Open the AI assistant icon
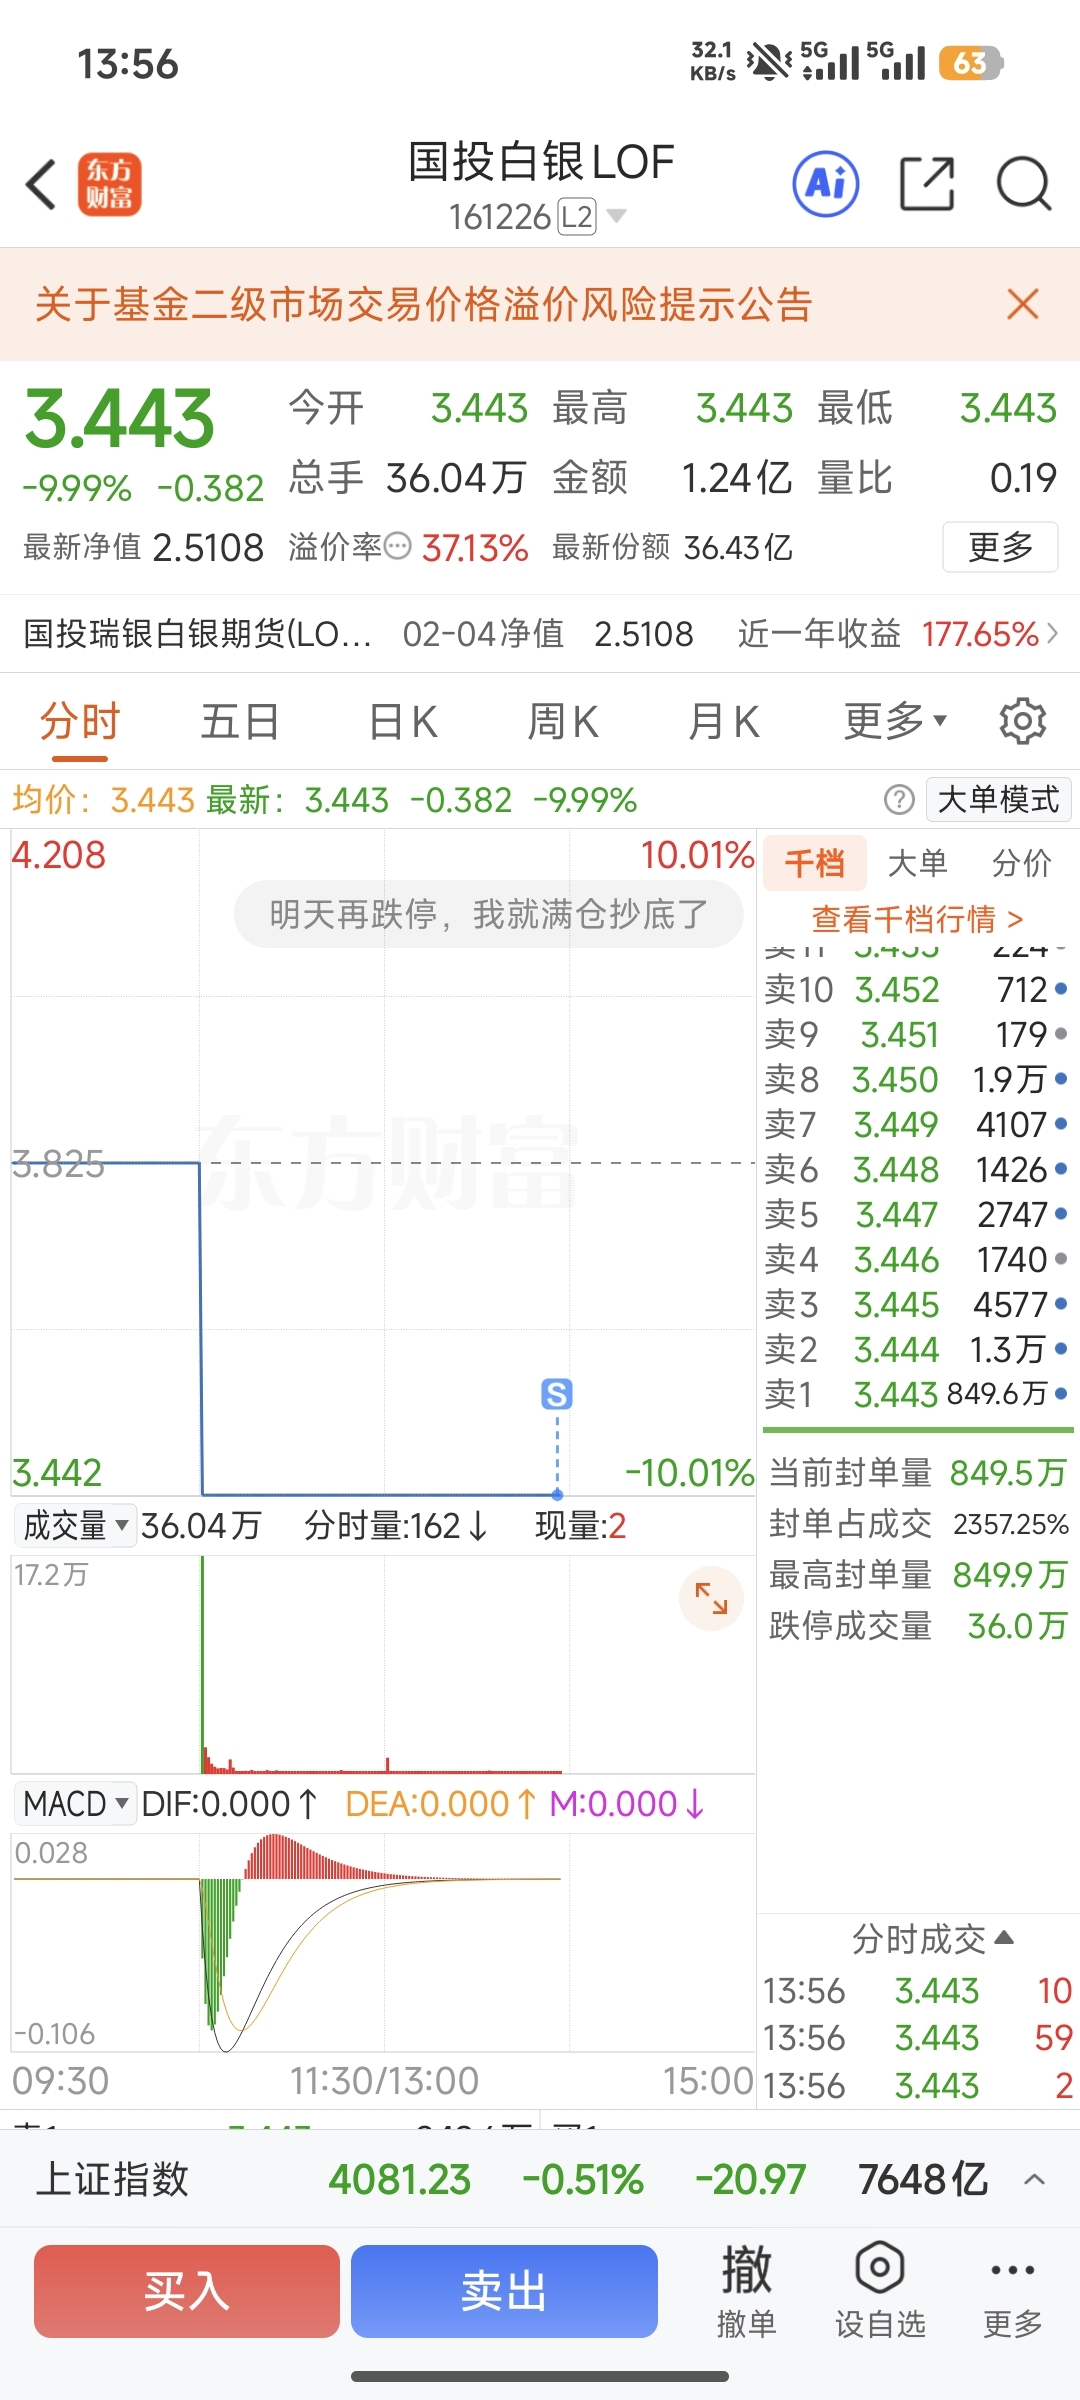Viewport: 1080px width, 2400px height. [825, 185]
